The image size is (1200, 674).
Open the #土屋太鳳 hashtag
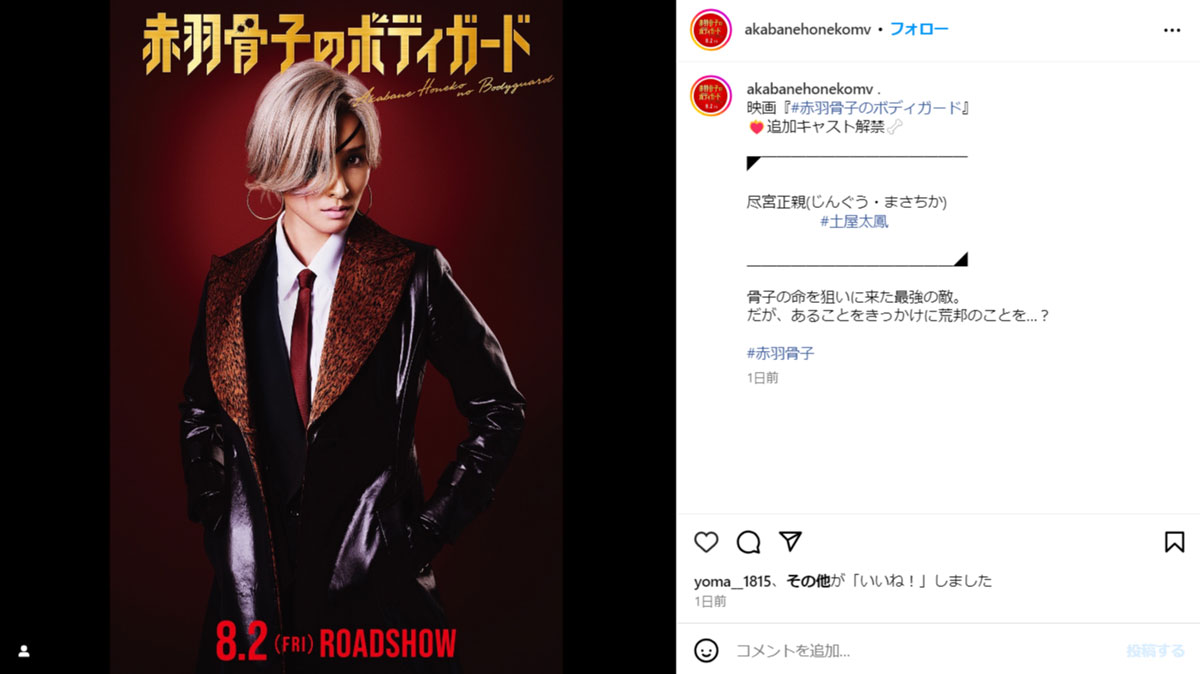tap(854, 222)
